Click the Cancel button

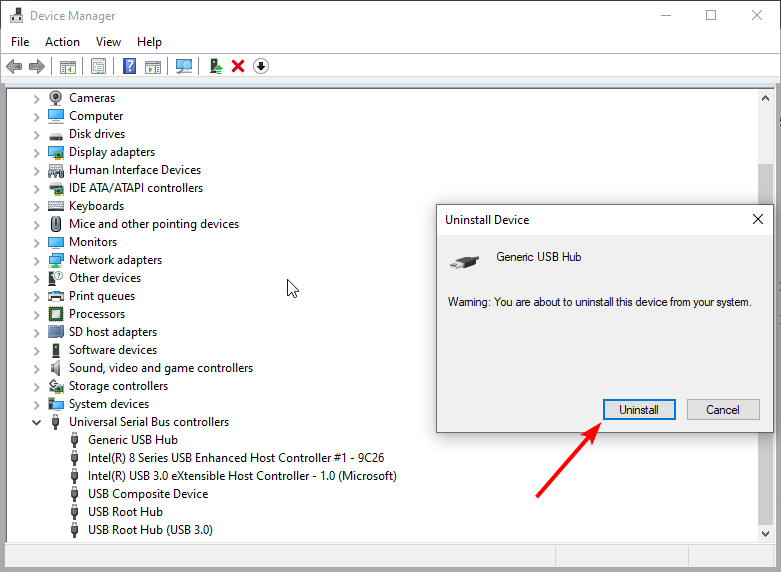coord(723,410)
